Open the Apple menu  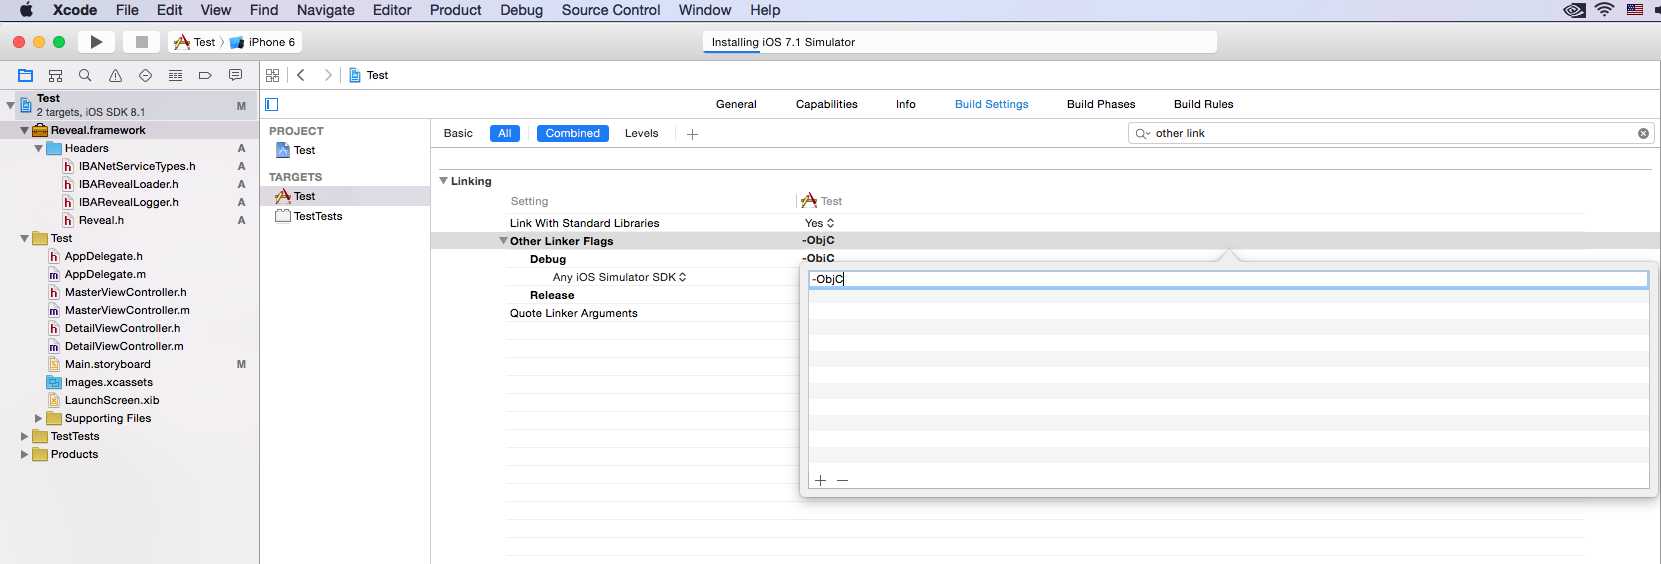[27, 10]
